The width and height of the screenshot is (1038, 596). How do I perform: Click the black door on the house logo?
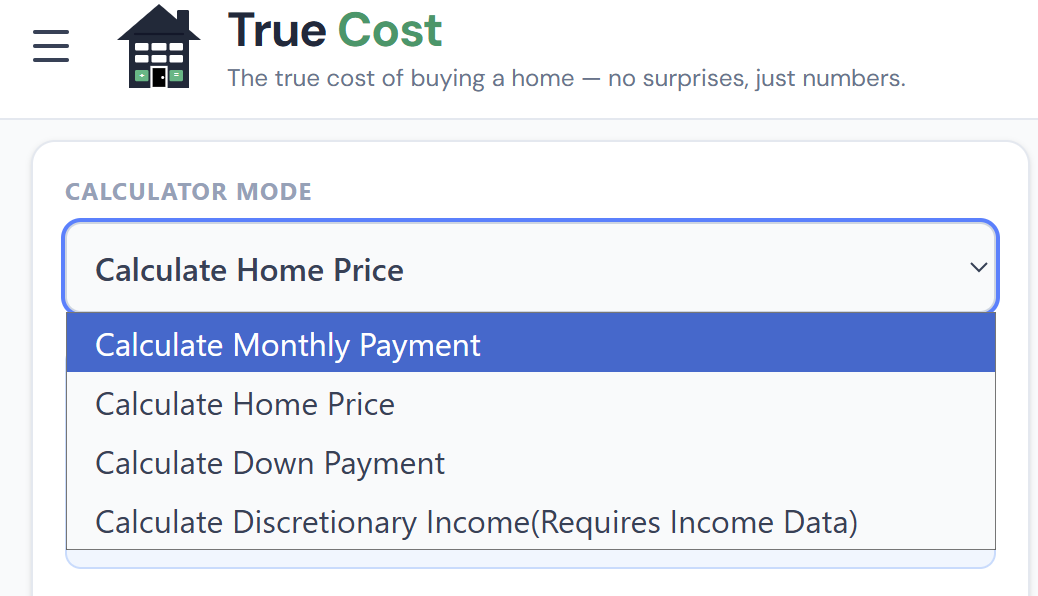tap(159, 77)
